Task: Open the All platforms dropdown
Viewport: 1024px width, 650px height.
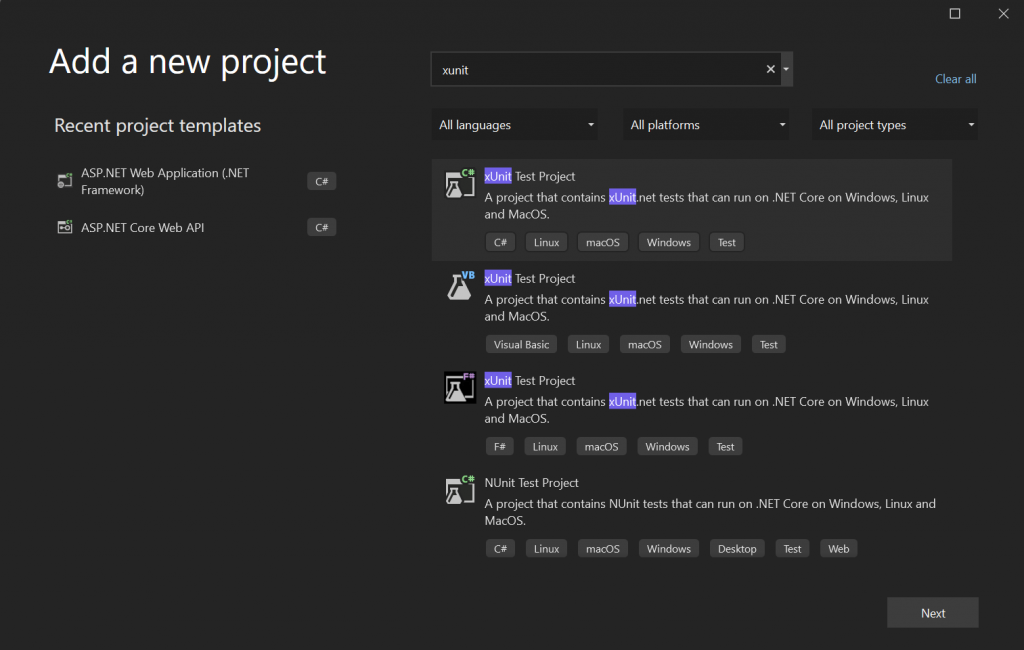Action: pos(706,124)
